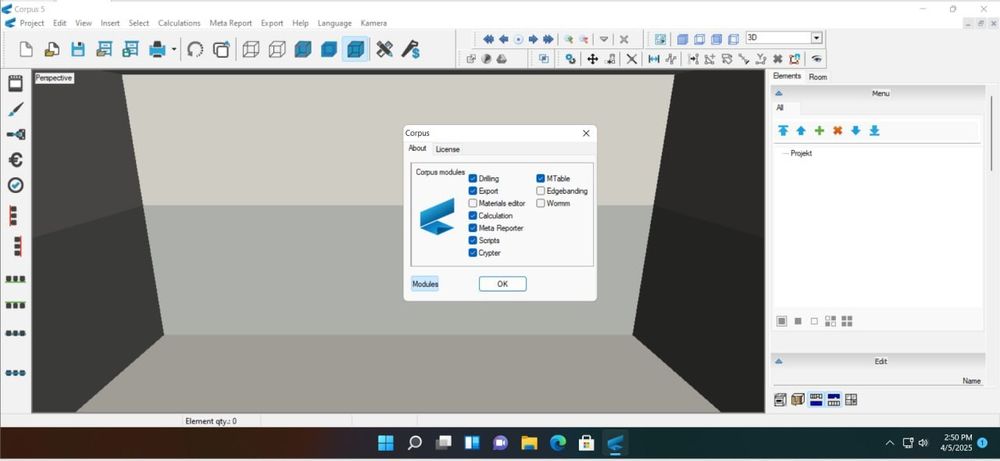Open the Meta Report menu
Viewport: 1000px width, 461px height.
(231, 23)
